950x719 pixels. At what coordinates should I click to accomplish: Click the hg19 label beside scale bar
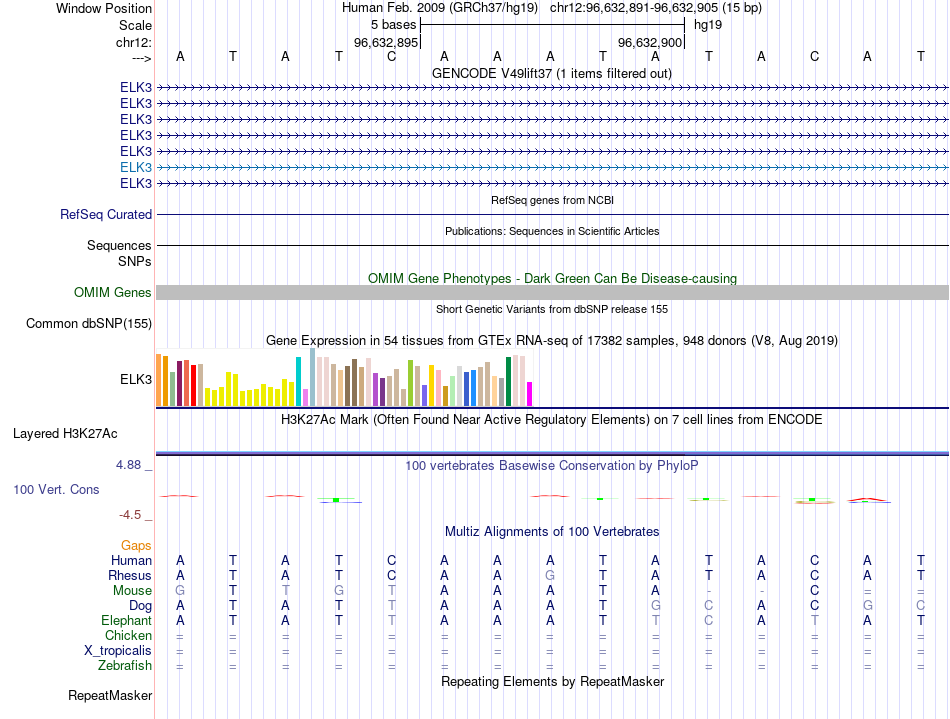[708, 25]
